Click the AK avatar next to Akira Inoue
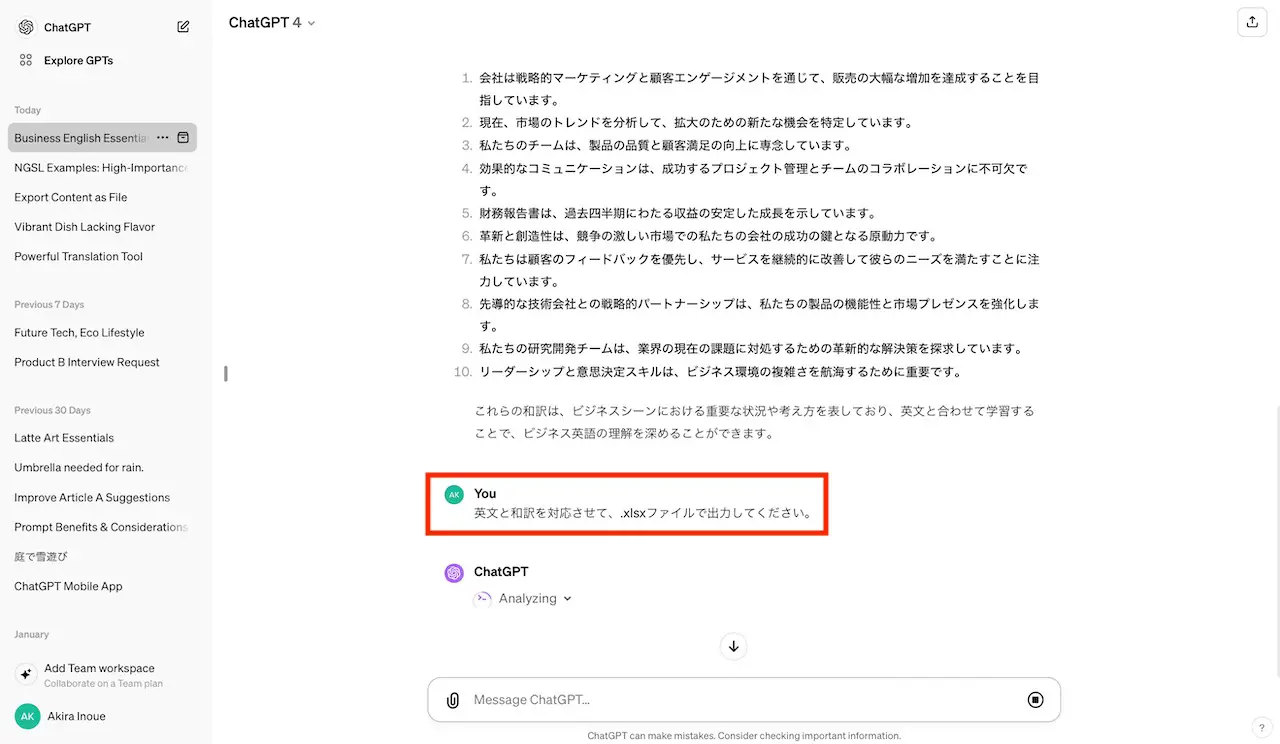1280x744 pixels. (27, 716)
